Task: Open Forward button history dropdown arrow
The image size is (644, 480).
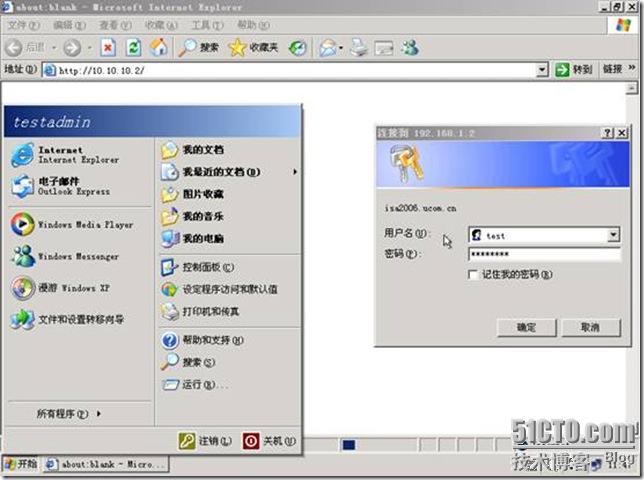Action: tap(89, 48)
